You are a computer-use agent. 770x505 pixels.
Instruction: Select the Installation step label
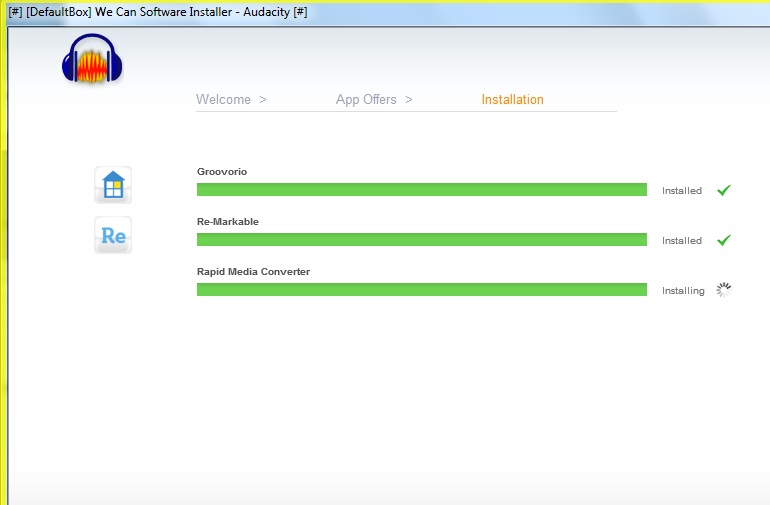click(512, 100)
